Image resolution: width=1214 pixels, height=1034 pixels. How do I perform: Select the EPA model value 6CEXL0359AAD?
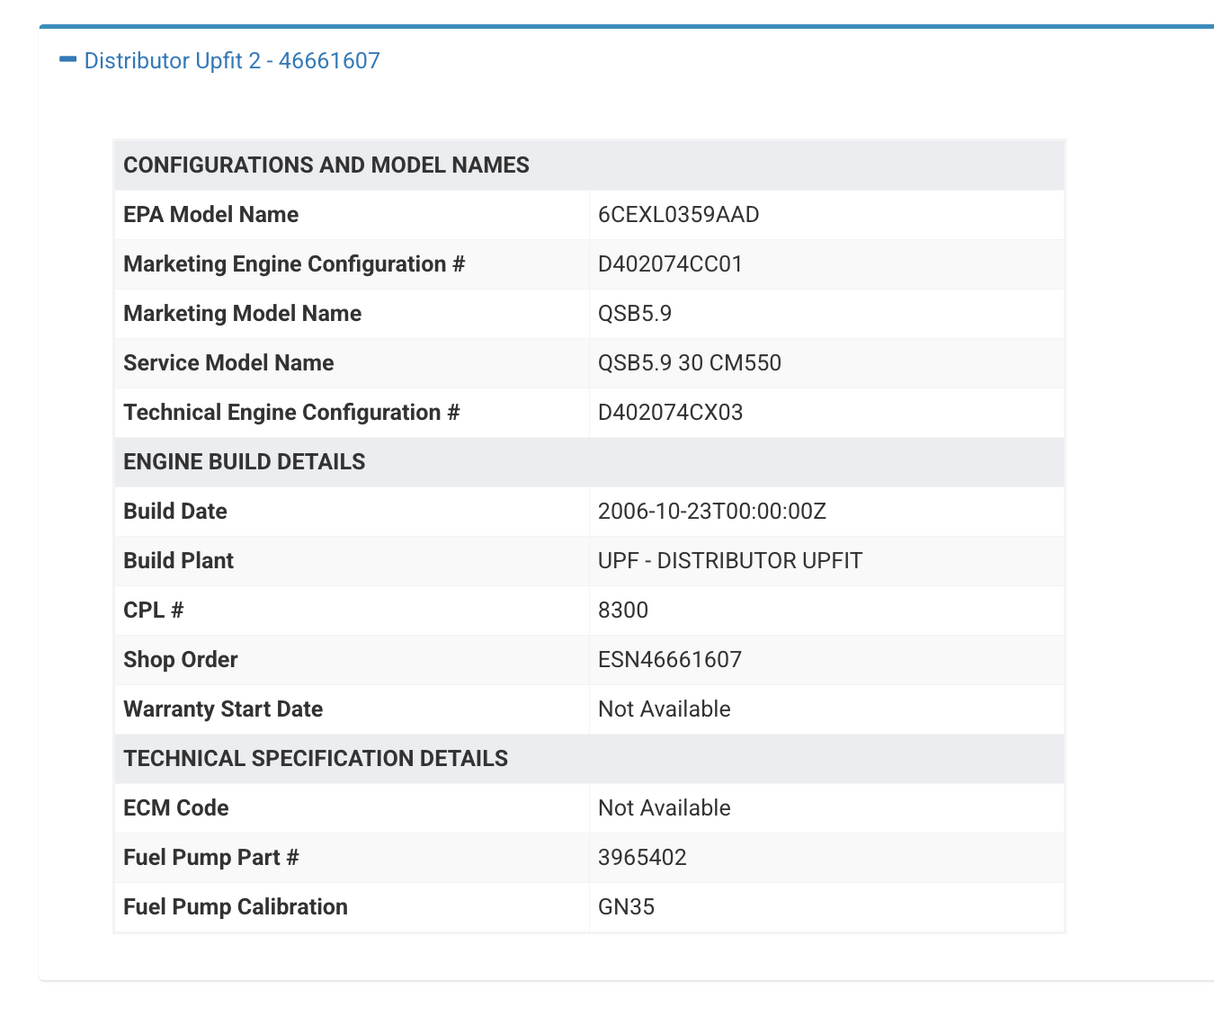click(x=678, y=215)
